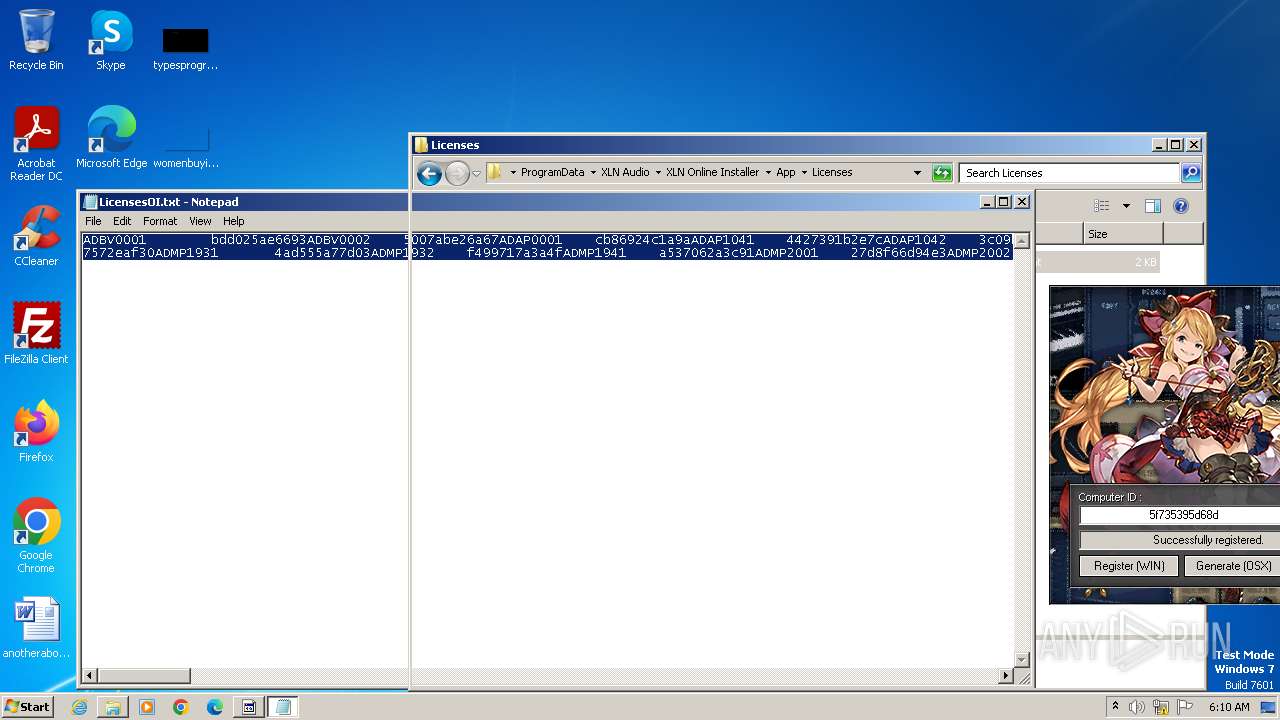
Task: Open the anotherabo Word document icon
Action: click(x=36, y=628)
